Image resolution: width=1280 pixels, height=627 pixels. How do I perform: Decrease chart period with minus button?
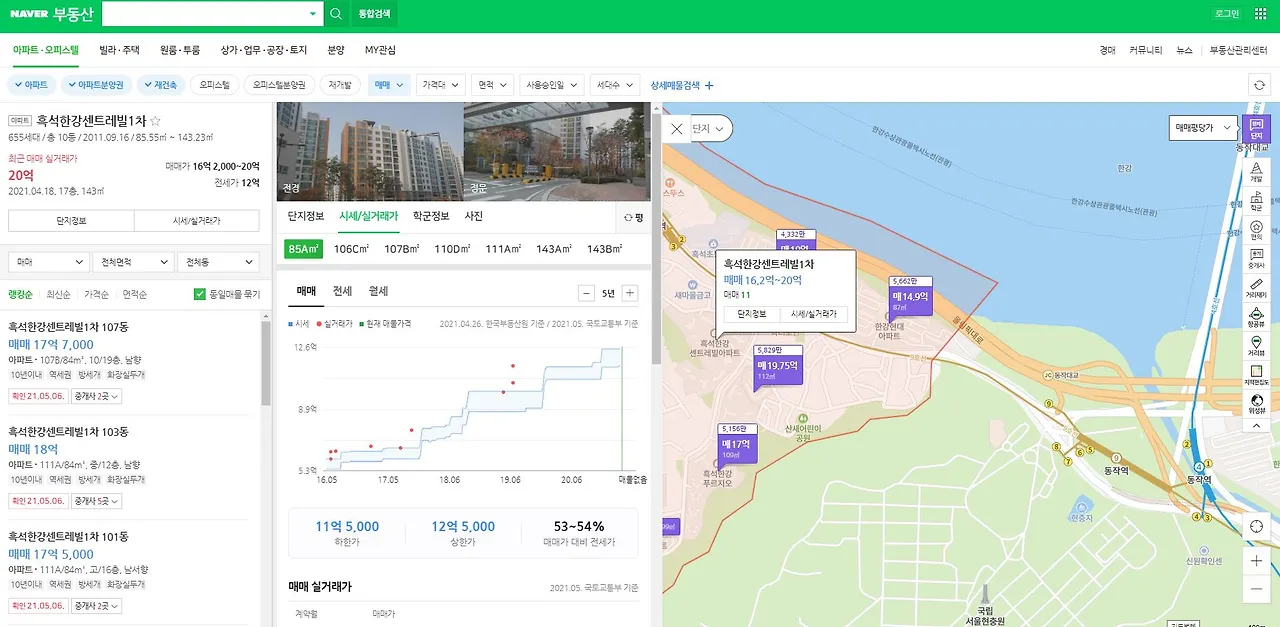tap(587, 293)
